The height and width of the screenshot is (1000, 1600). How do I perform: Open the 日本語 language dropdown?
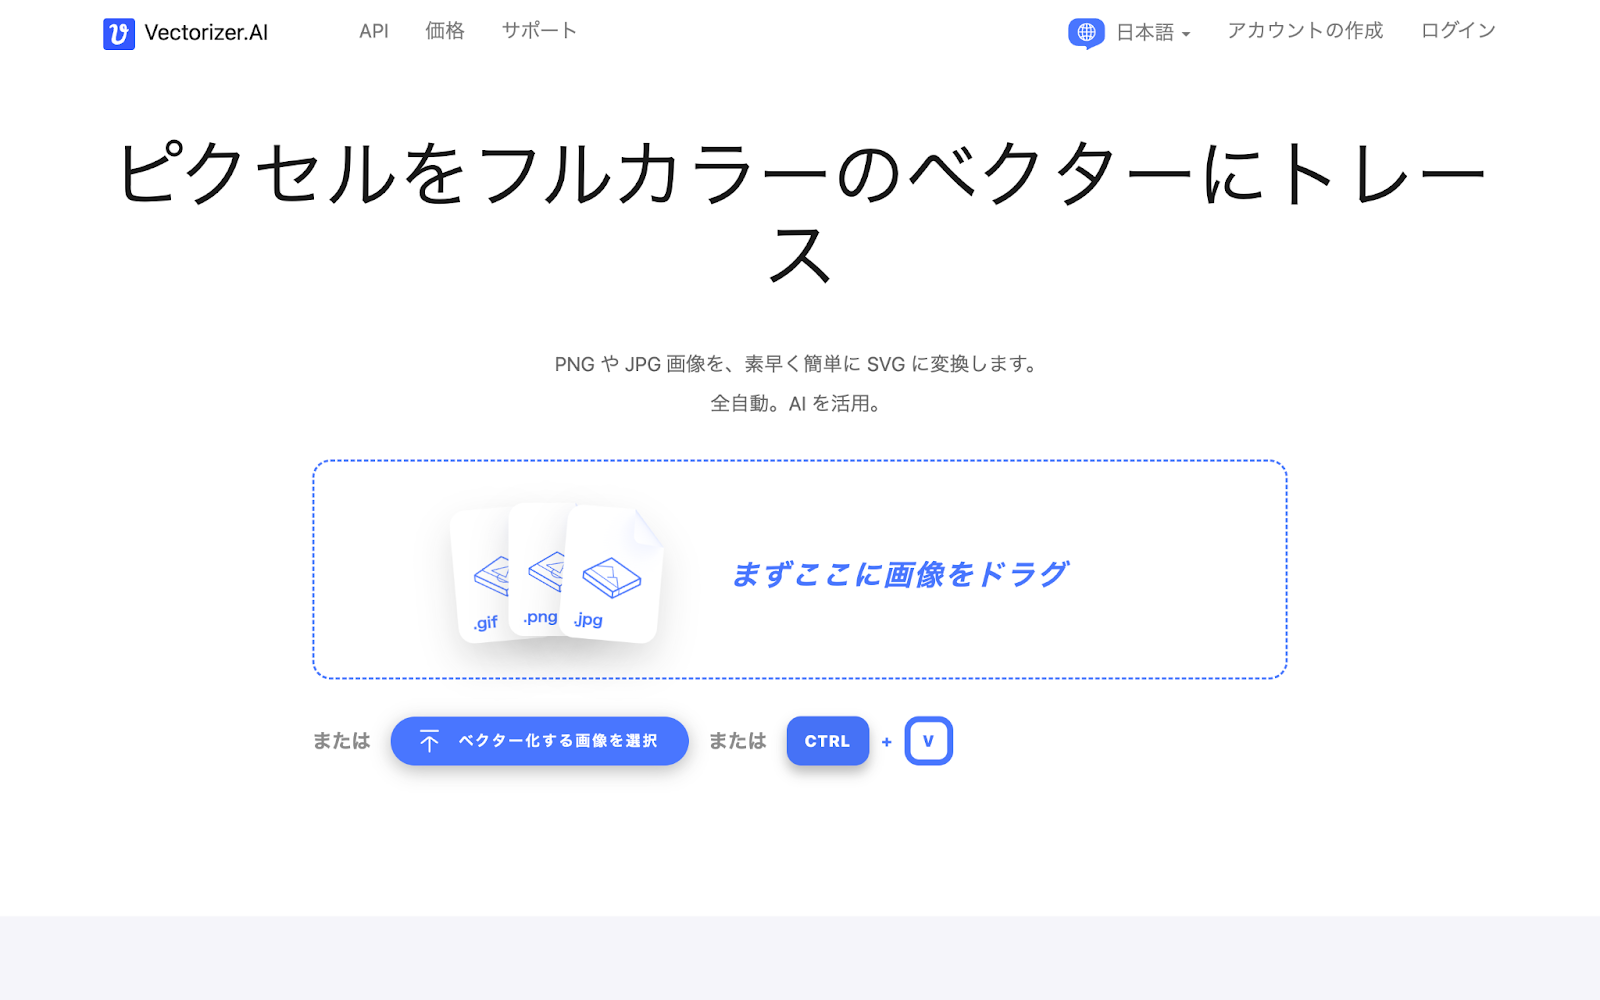pyautogui.click(x=1152, y=33)
